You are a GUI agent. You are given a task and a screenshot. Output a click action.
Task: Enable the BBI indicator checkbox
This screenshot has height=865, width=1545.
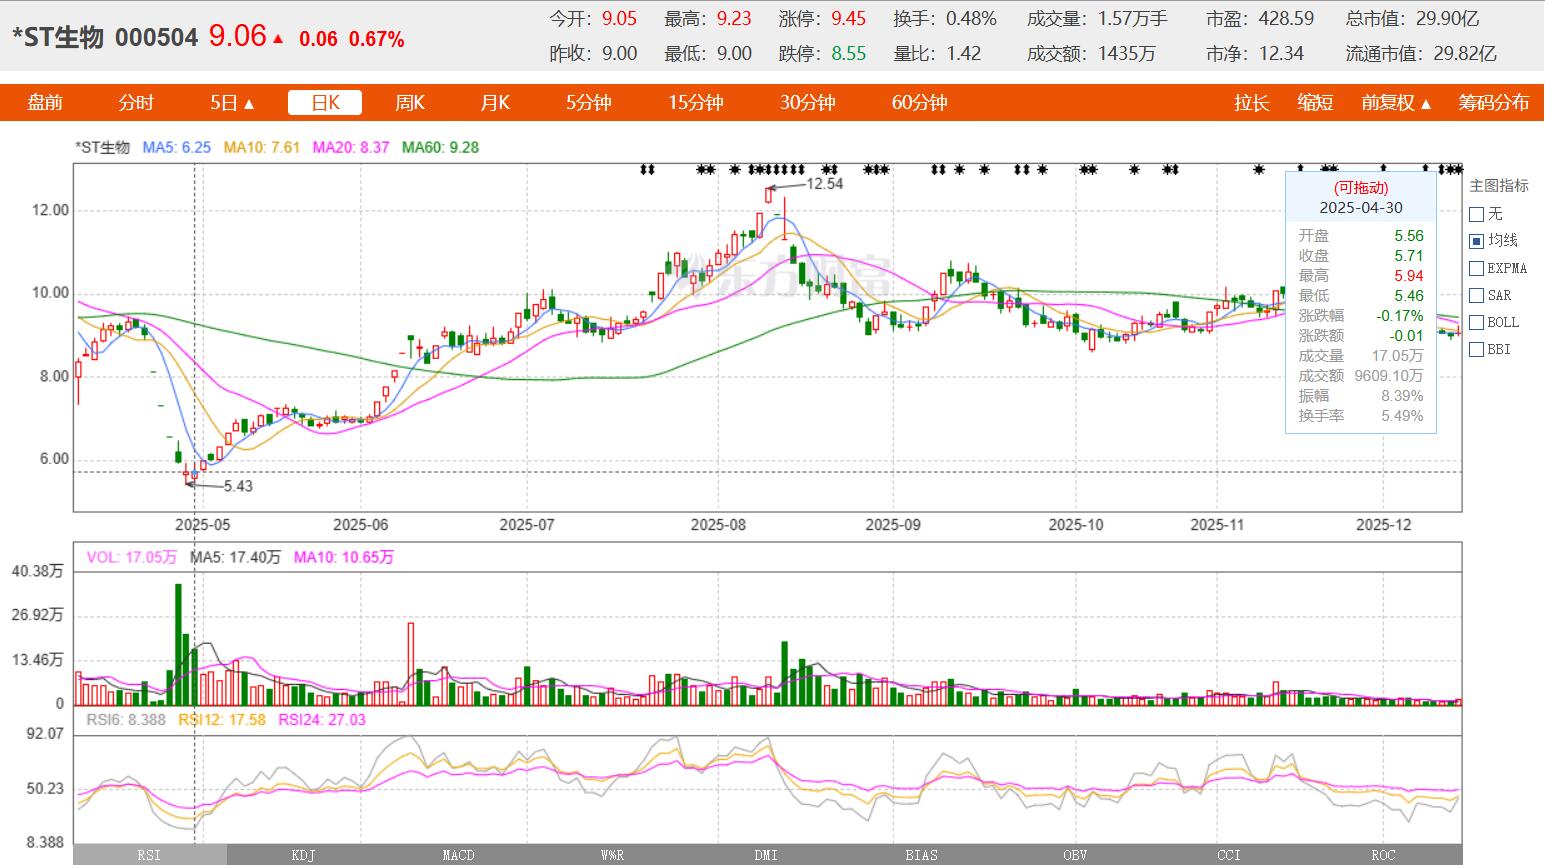point(1476,349)
